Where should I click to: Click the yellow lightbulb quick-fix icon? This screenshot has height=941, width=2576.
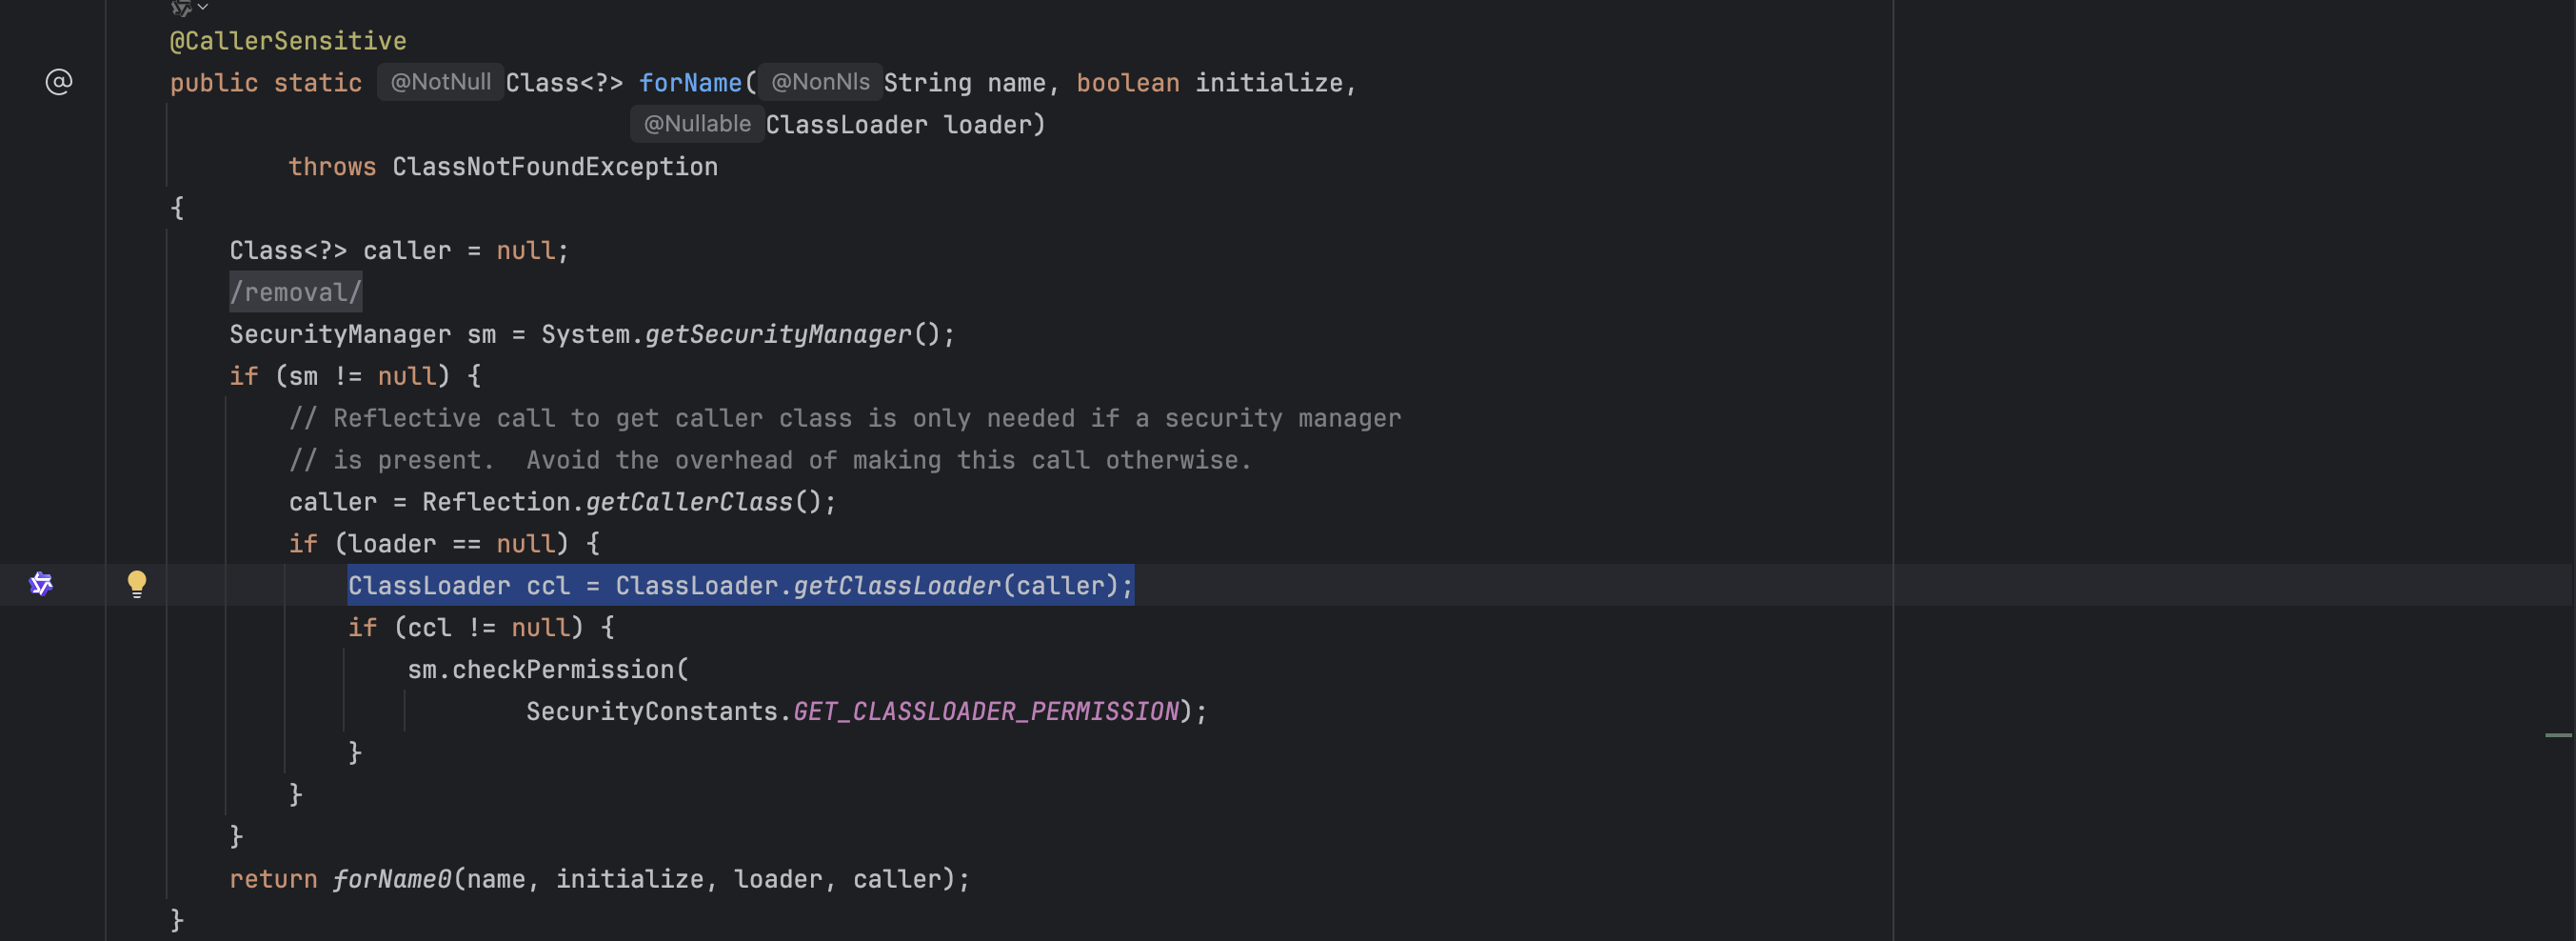137,583
